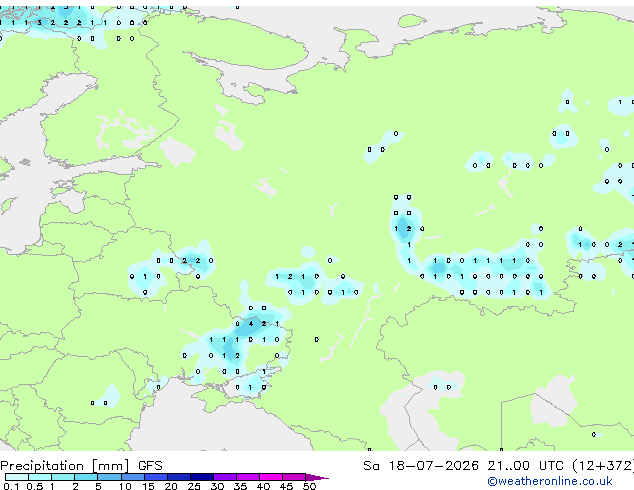Viewport: 634px width, 490px height.
Task: Click the 30–35 mm purple legend swatch
Action: (225, 477)
